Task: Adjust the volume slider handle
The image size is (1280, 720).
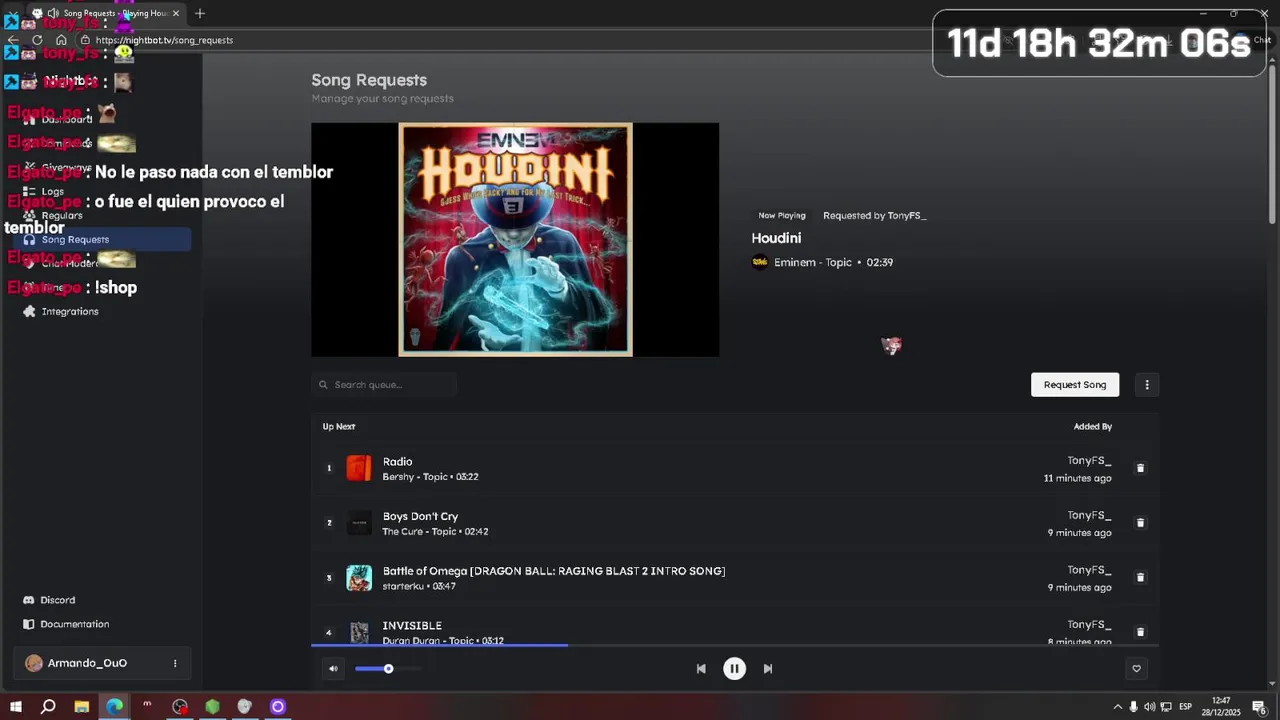Action: click(388, 669)
